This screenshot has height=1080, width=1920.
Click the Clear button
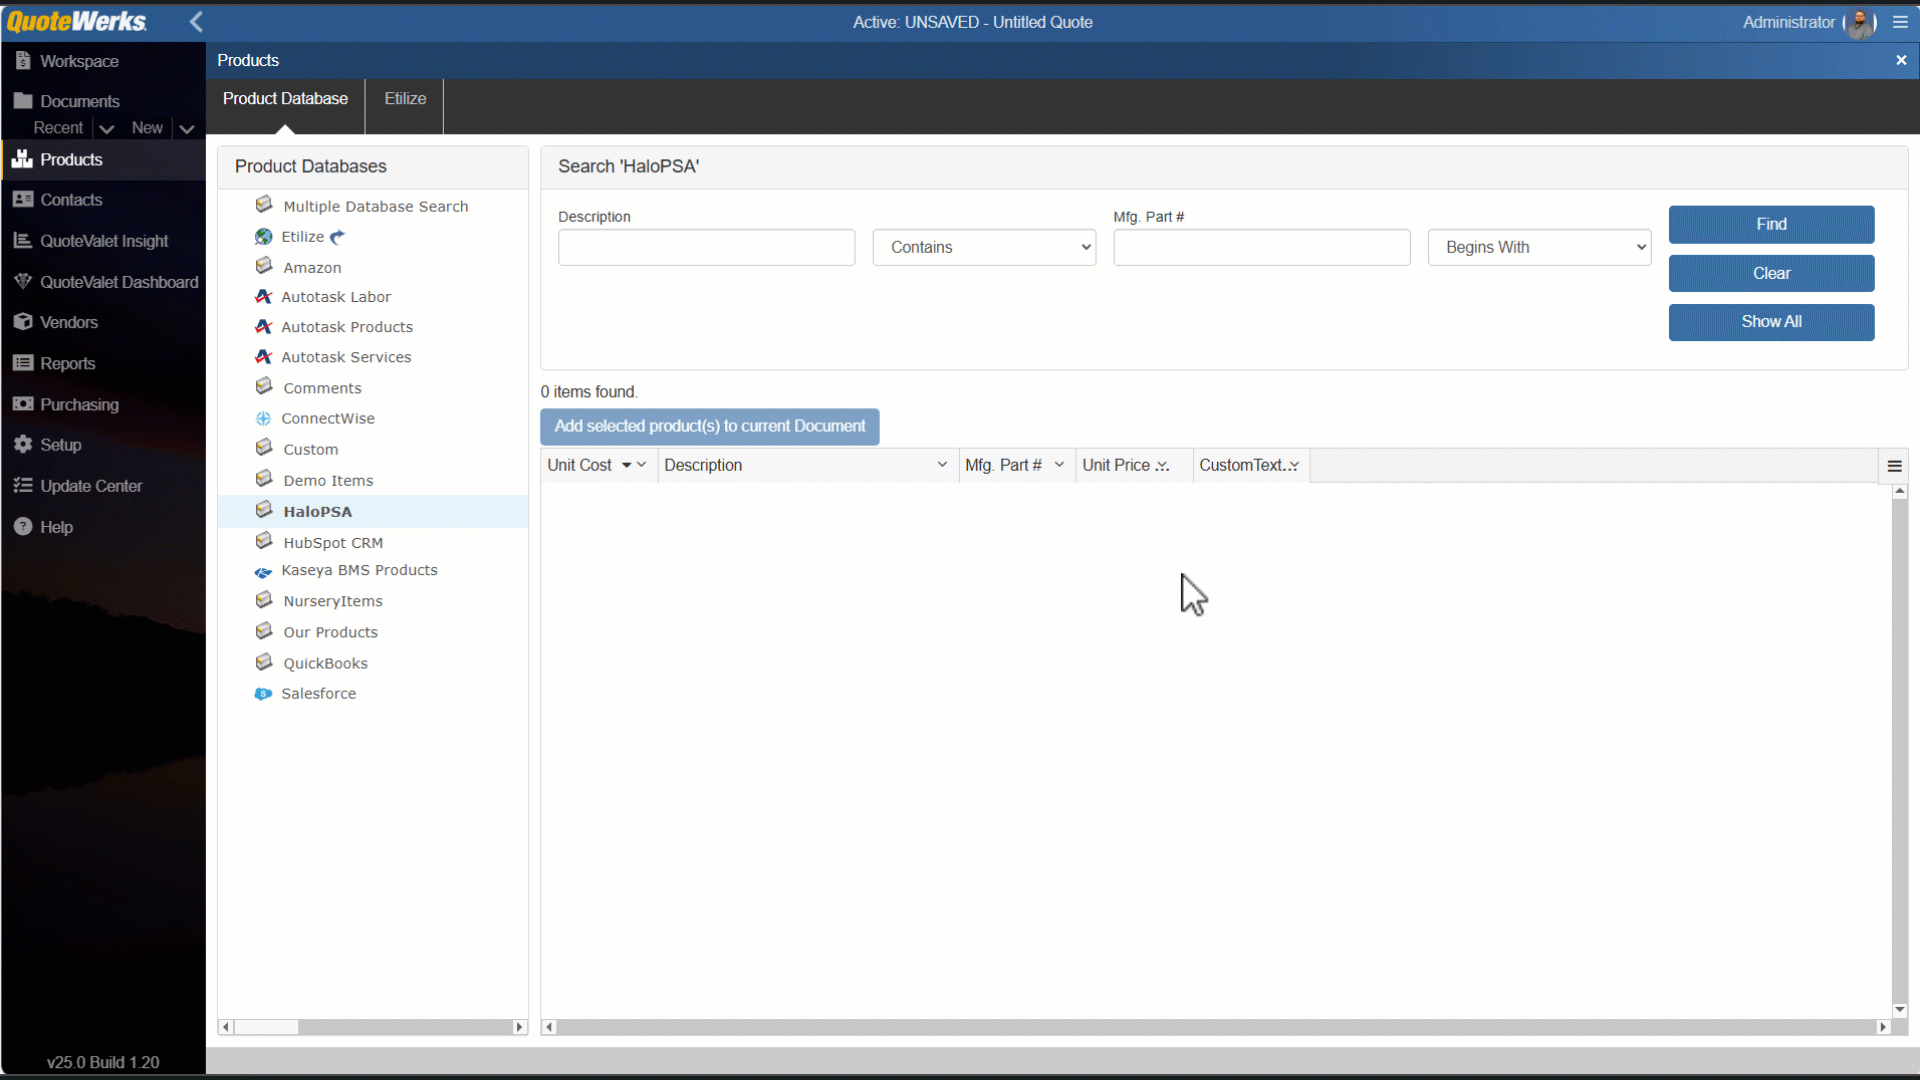click(x=1771, y=273)
